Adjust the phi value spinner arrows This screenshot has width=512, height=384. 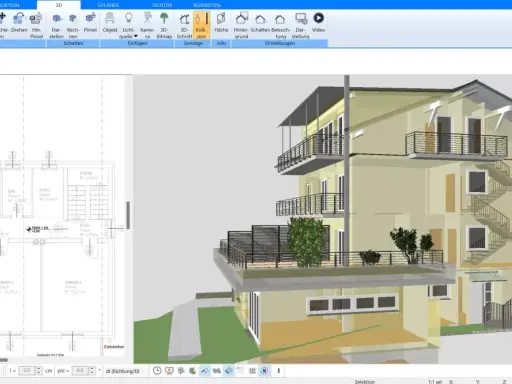[92, 371]
